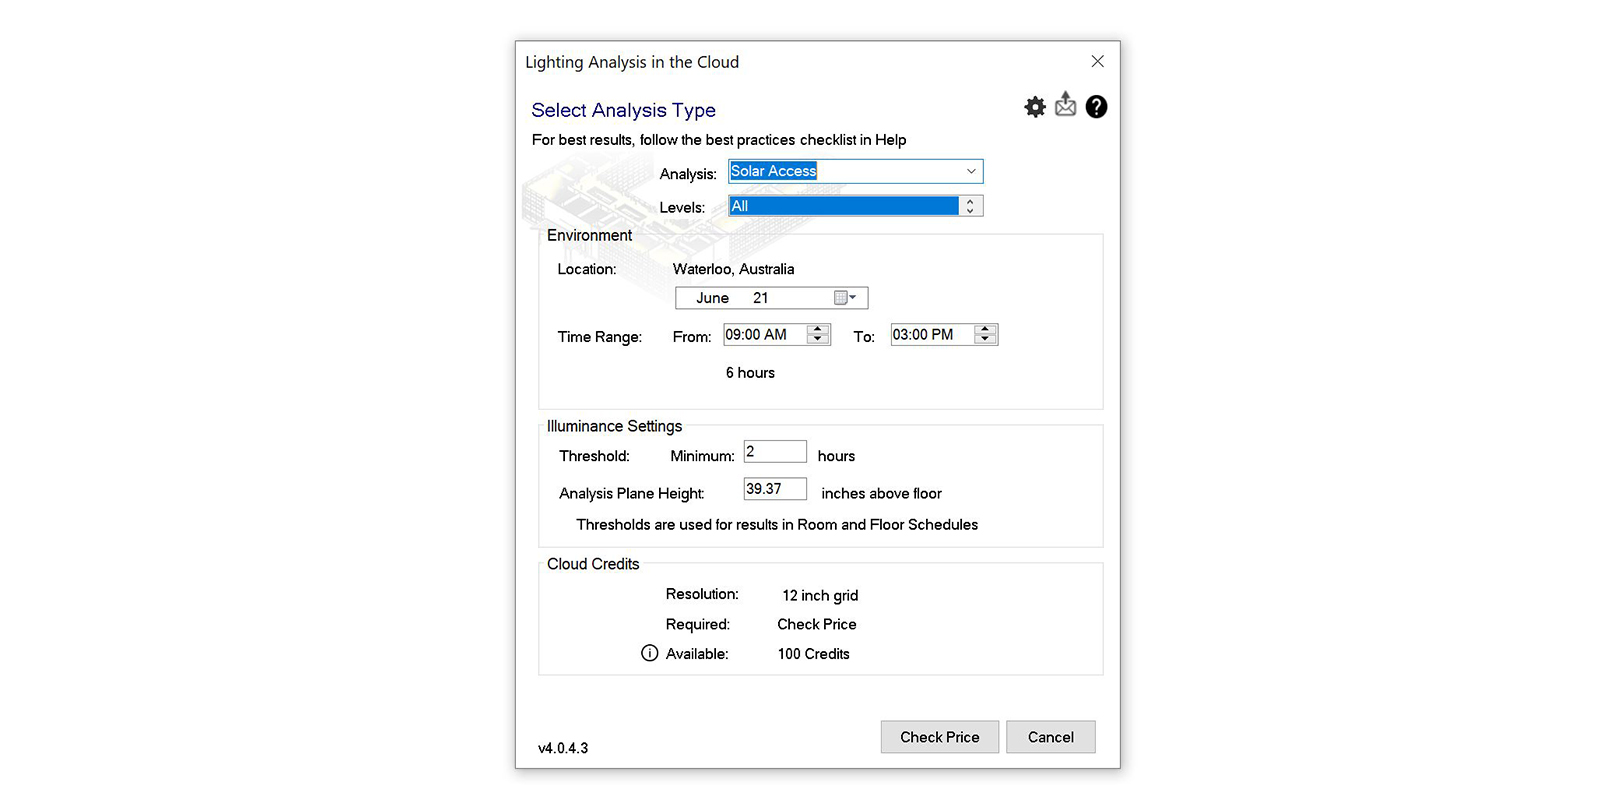
Task: Open settings via the gear icon
Action: pos(1035,107)
